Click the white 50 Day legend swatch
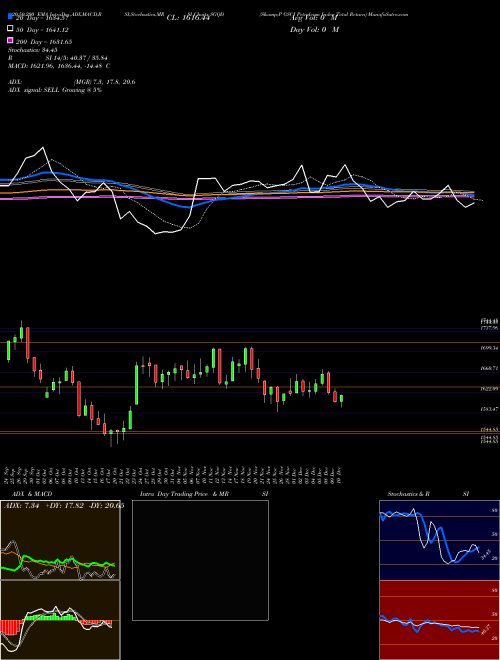The height and width of the screenshot is (660, 500). (10, 29)
